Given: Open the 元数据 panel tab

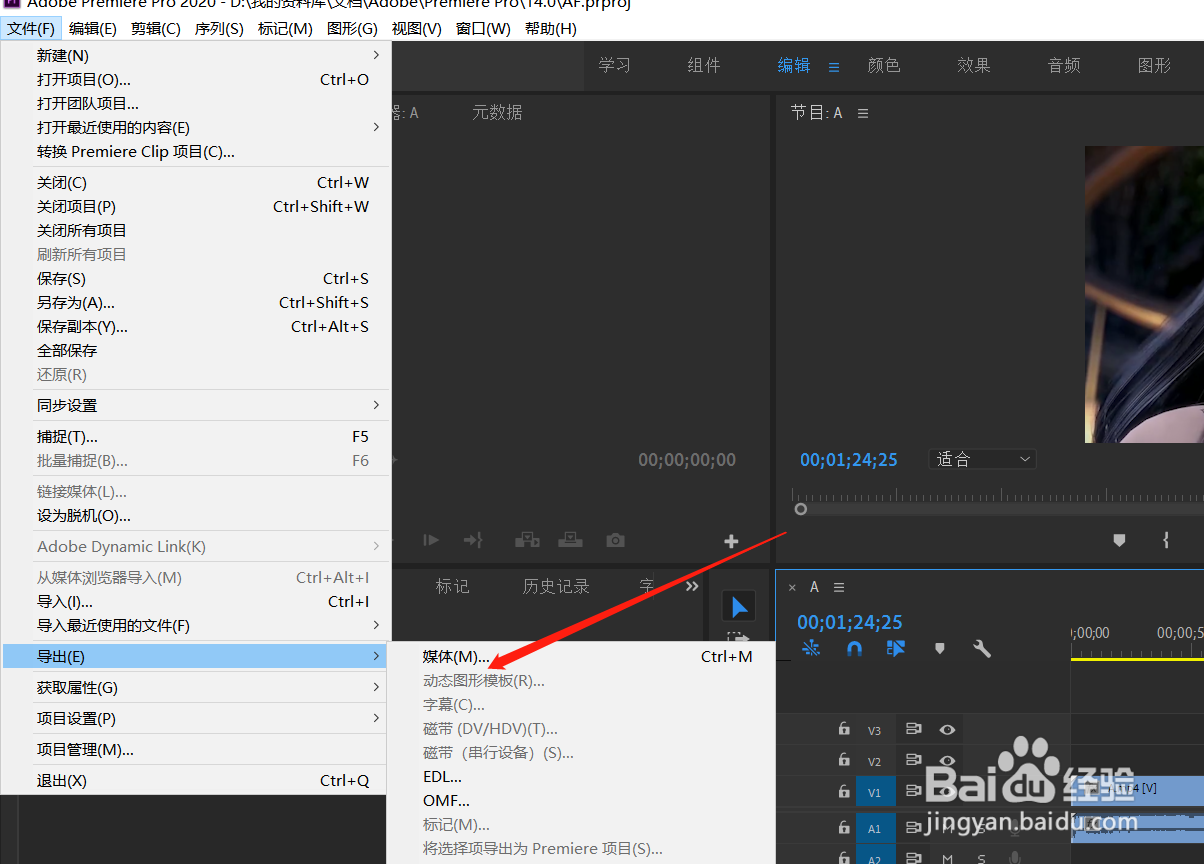Looking at the screenshot, I should [x=497, y=113].
